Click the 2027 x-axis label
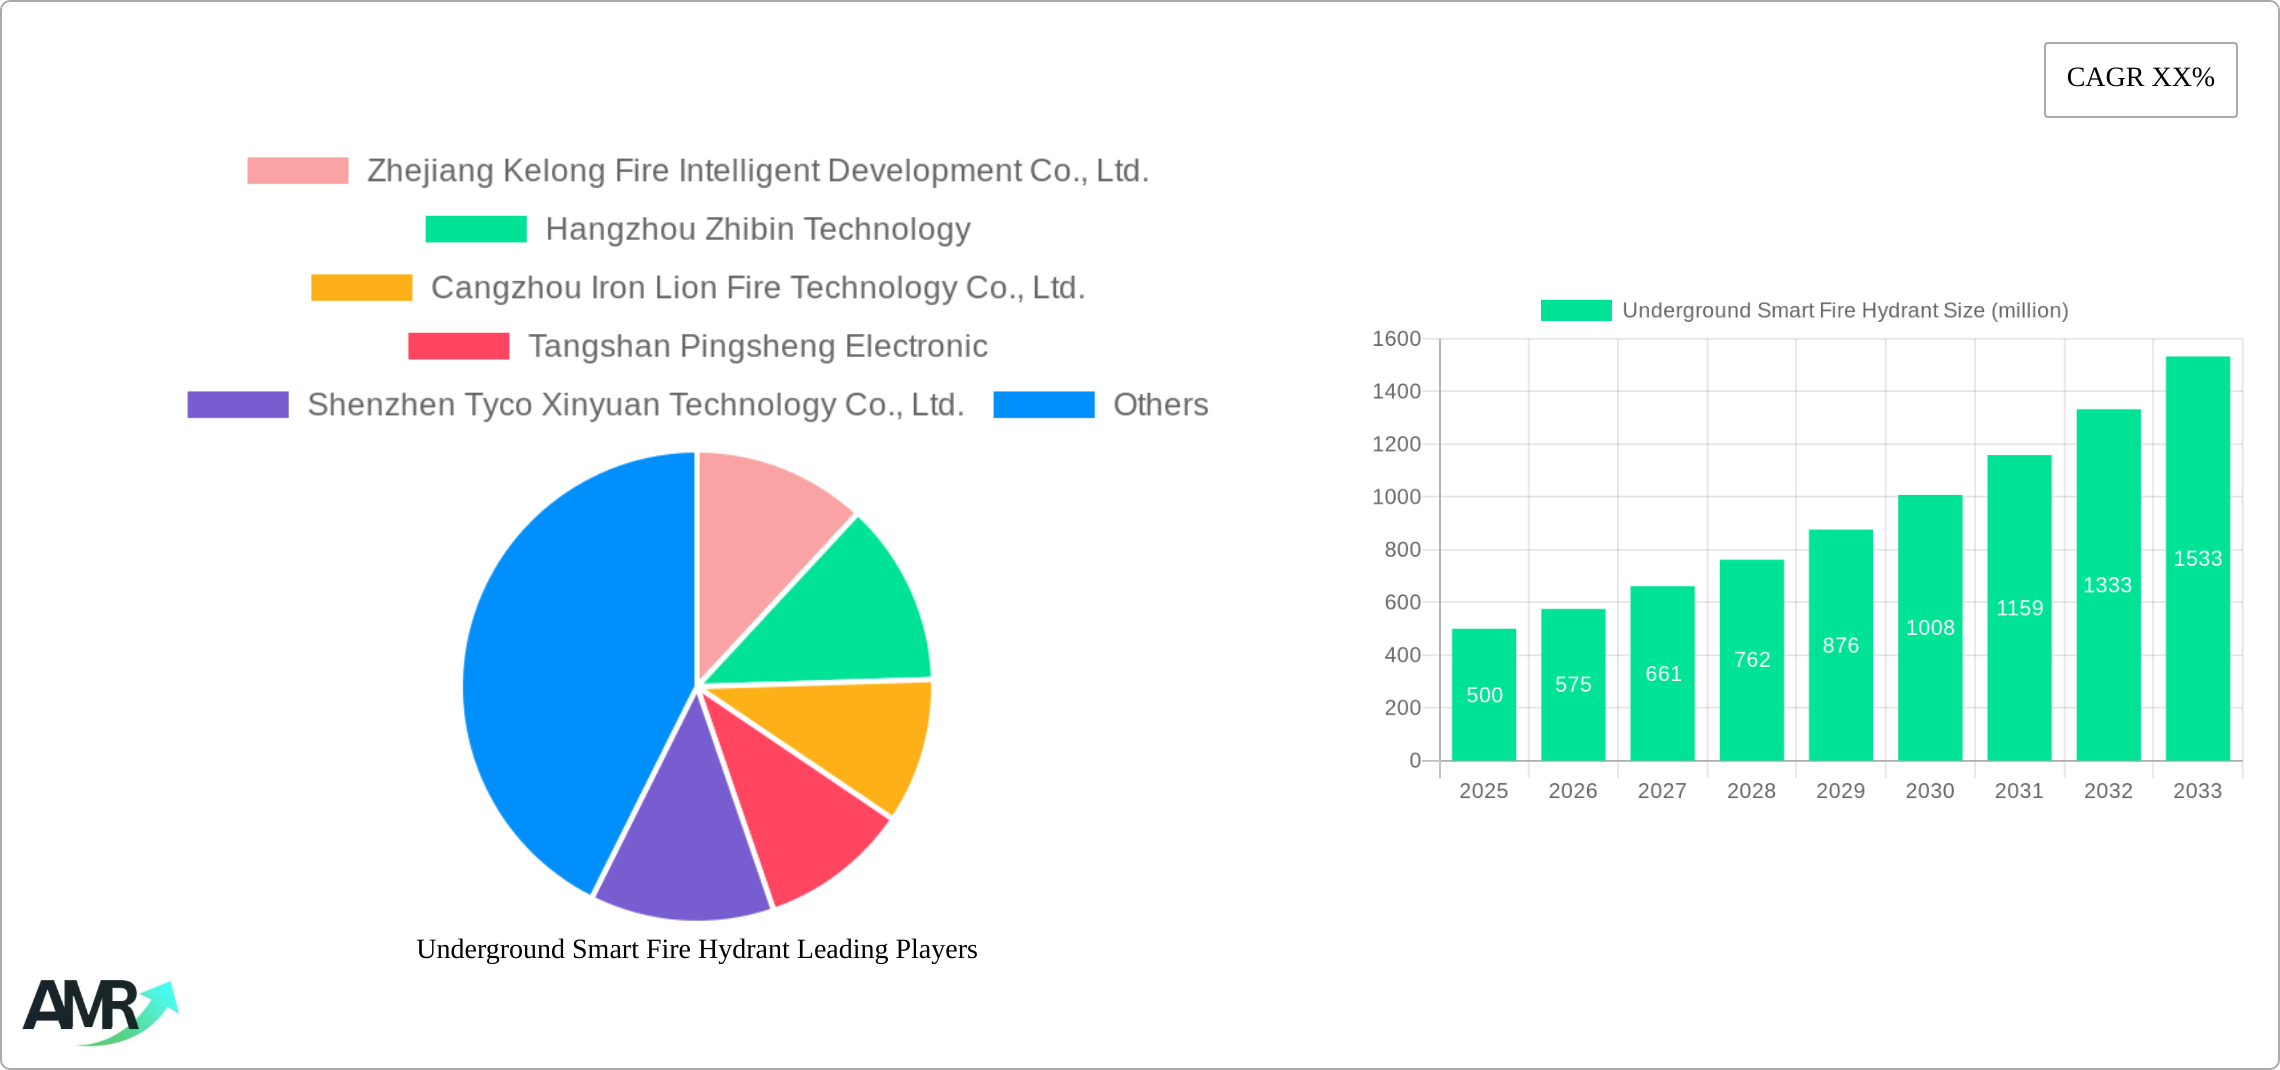Viewport: 2280px width, 1070px height. (x=1662, y=791)
